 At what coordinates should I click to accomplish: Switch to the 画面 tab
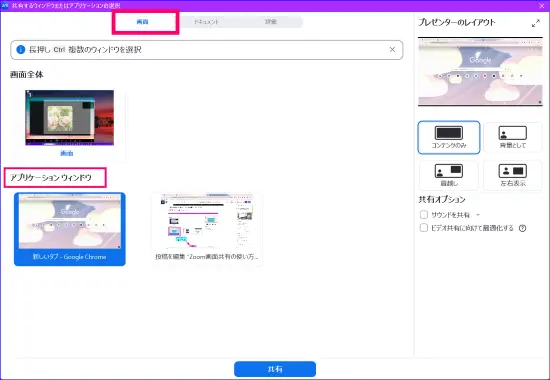(x=142, y=22)
